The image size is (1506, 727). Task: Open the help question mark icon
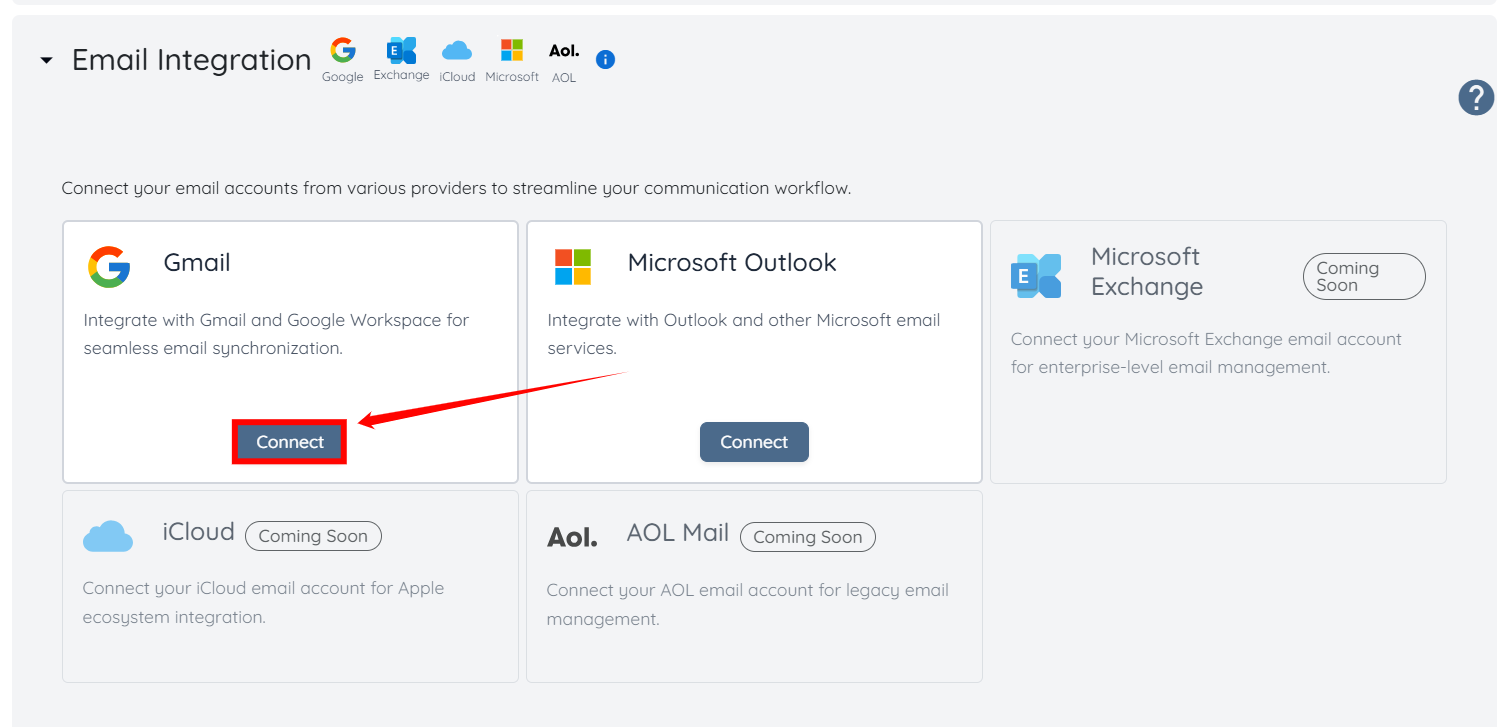point(1476,98)
